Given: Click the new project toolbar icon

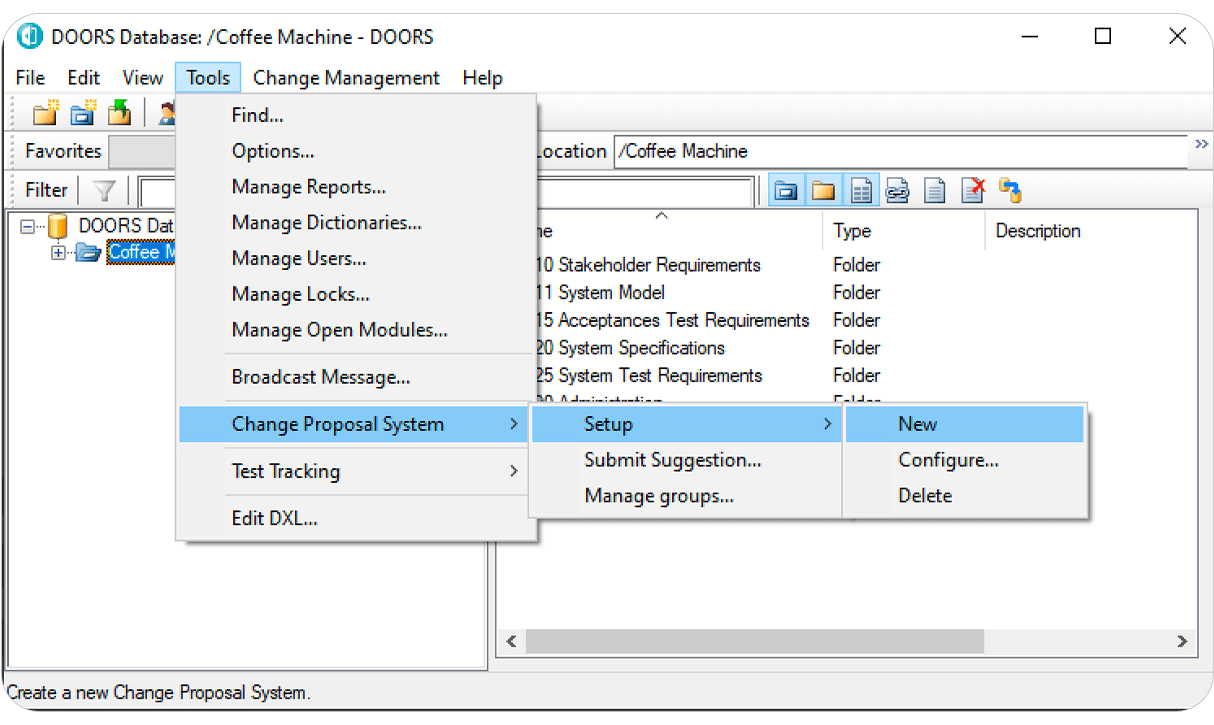Looking at the screenshot, I should [82, 112].
